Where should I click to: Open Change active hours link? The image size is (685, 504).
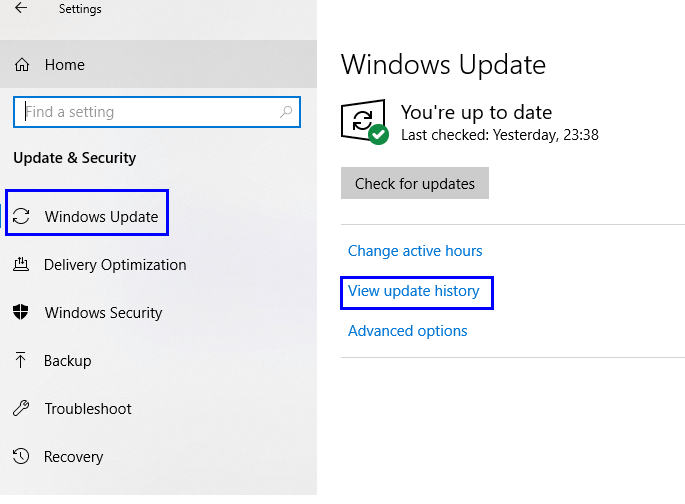[x=415, y=251]
